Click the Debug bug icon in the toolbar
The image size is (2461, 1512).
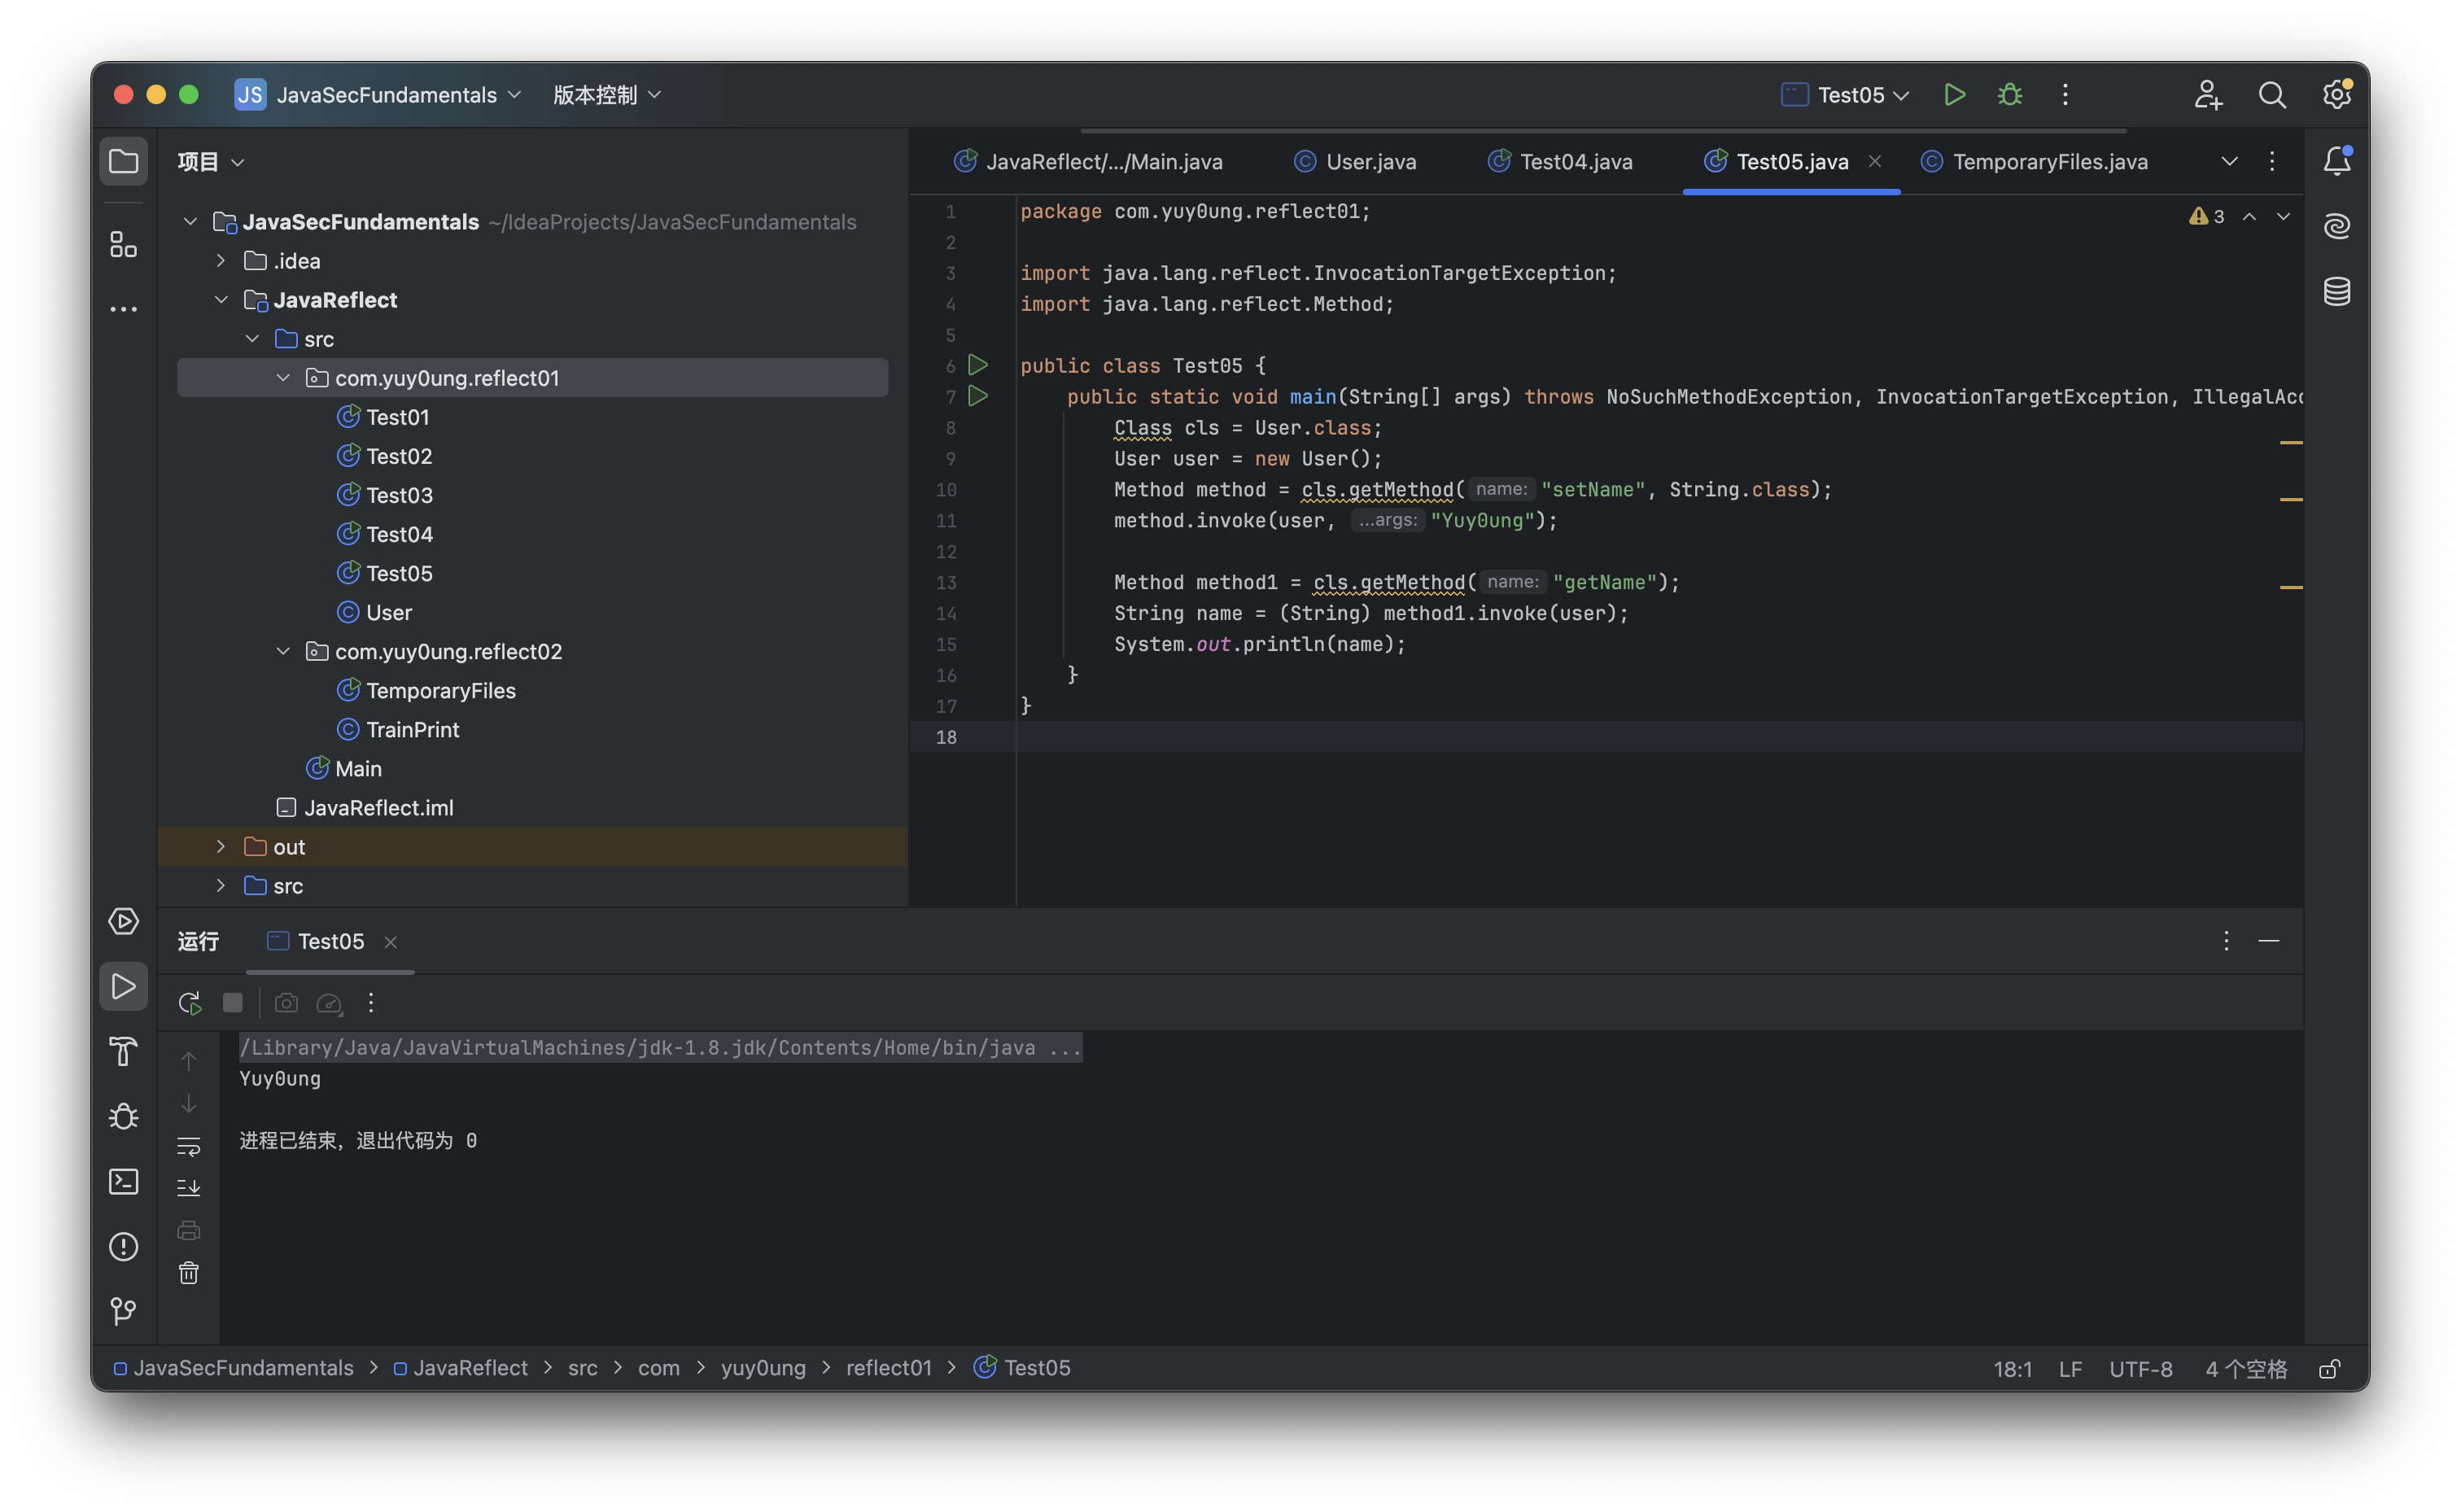pos(2010,94)
